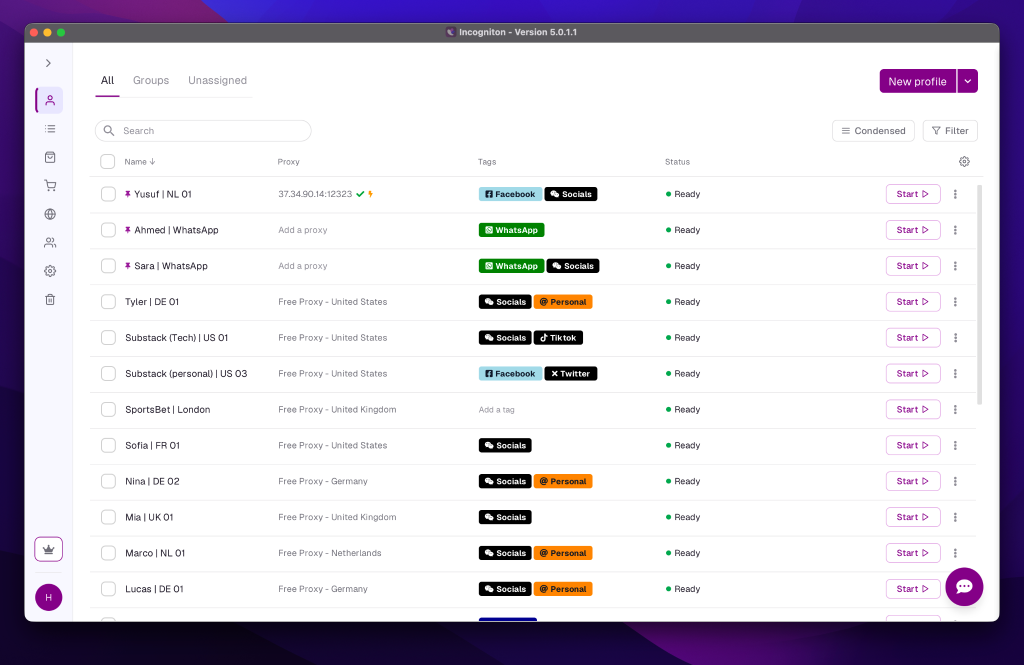Viewport: 1024px width, 665px height.
Task: Click the orange Personal tag on Tyler | DE 01
Action: click(x=563, y=302)
